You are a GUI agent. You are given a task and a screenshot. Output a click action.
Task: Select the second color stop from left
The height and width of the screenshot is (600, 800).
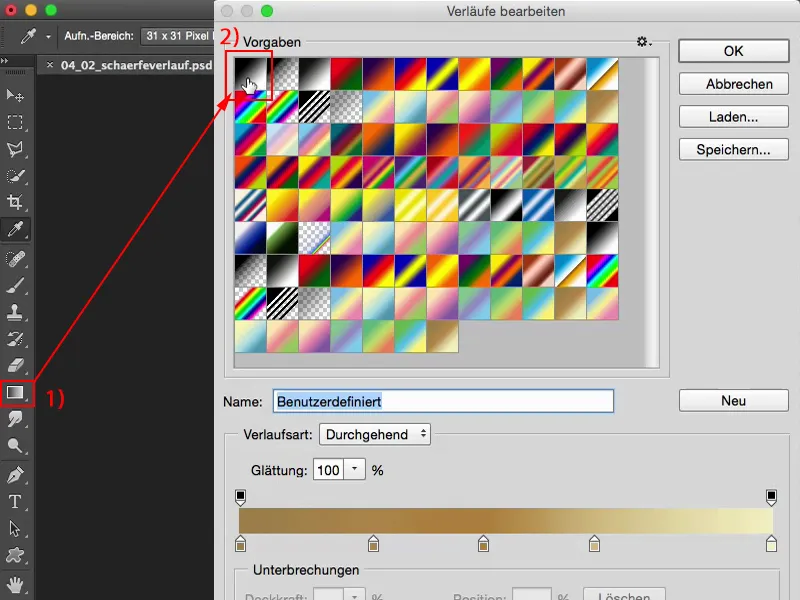coord(373,544)
